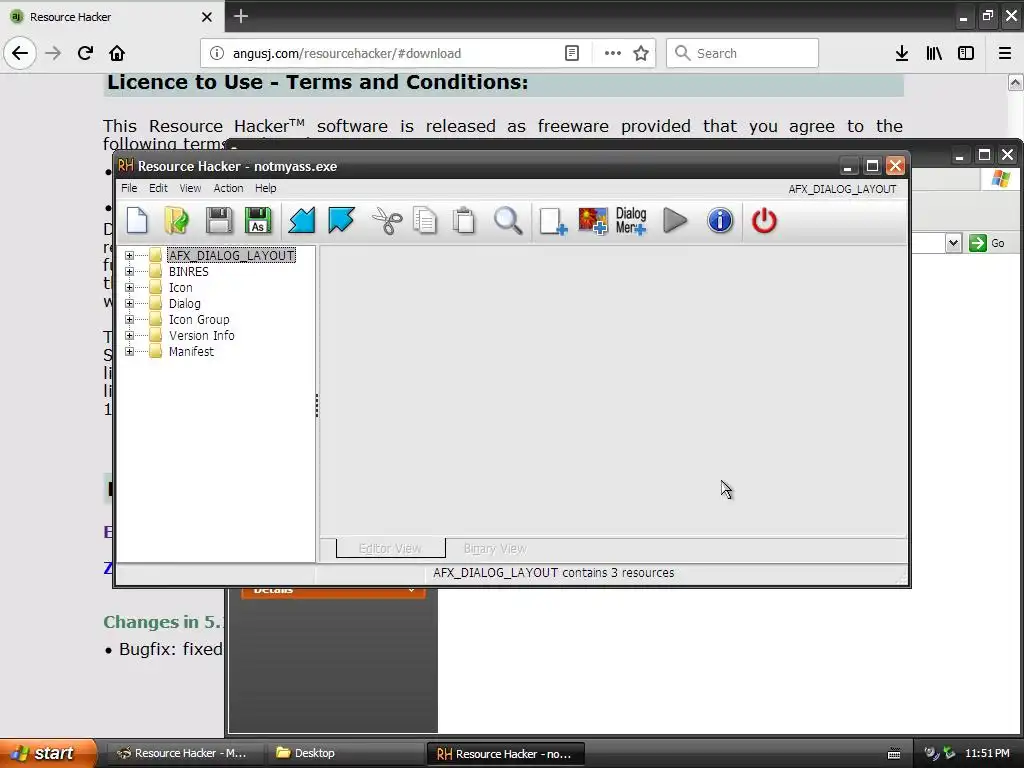
Task: Click the New blank file icon in Resource Hacker
Action: [137, 220]
